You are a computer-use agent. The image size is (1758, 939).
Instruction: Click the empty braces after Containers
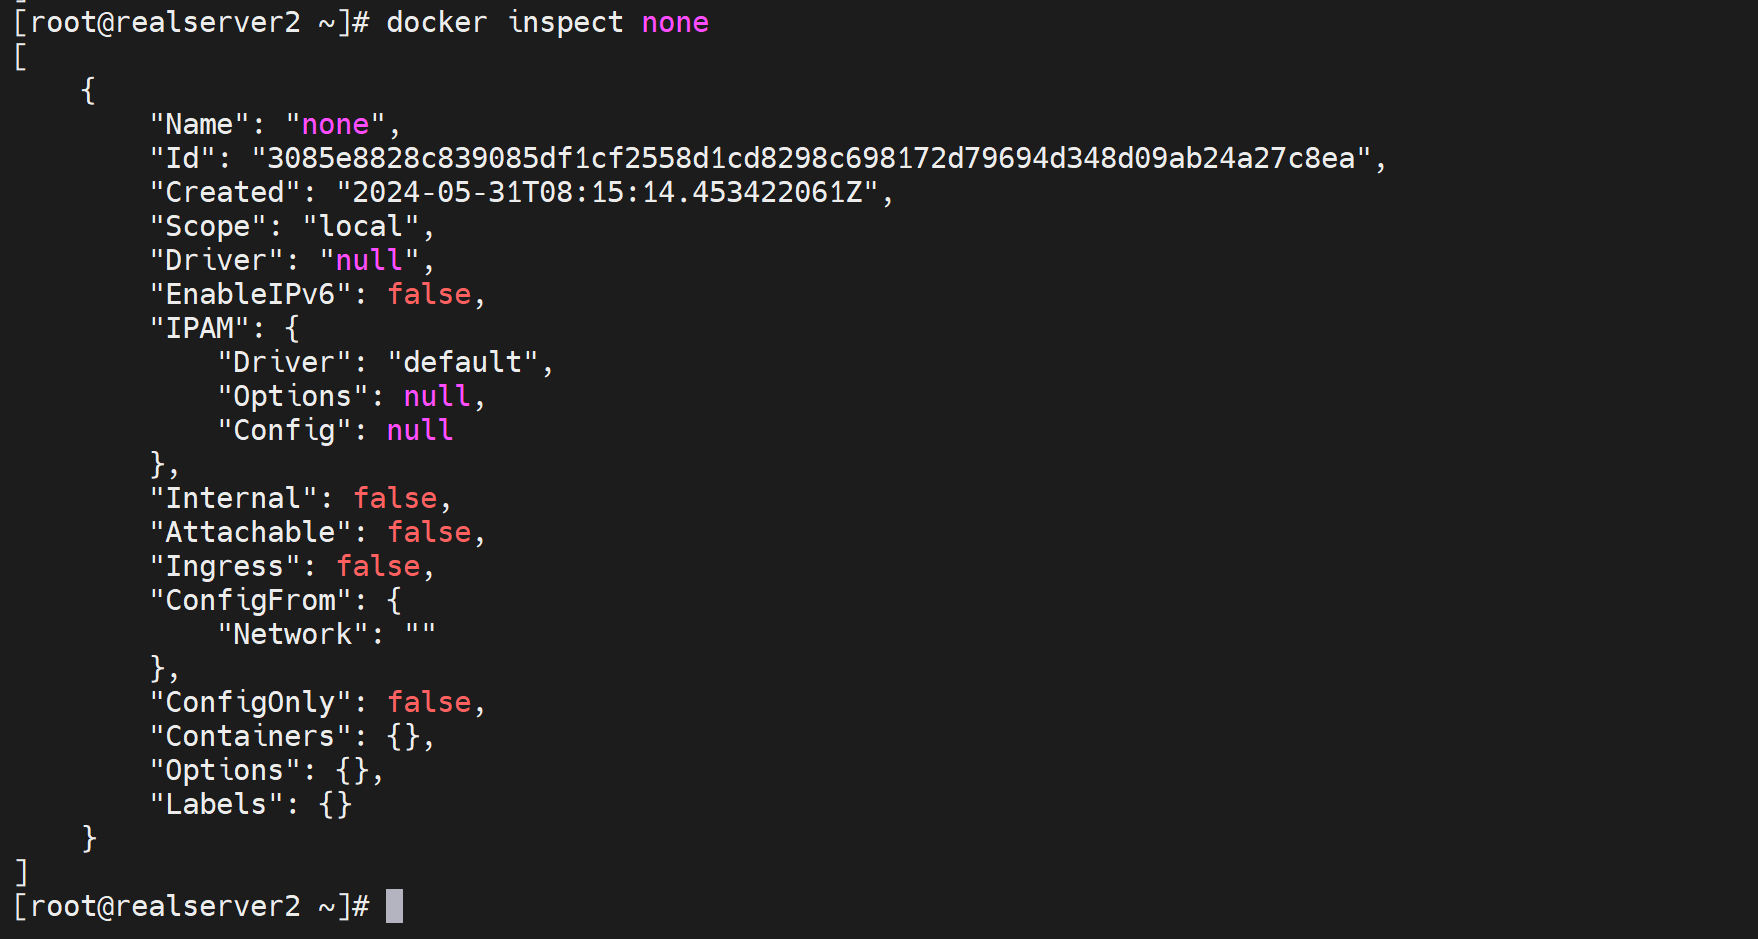403,736
